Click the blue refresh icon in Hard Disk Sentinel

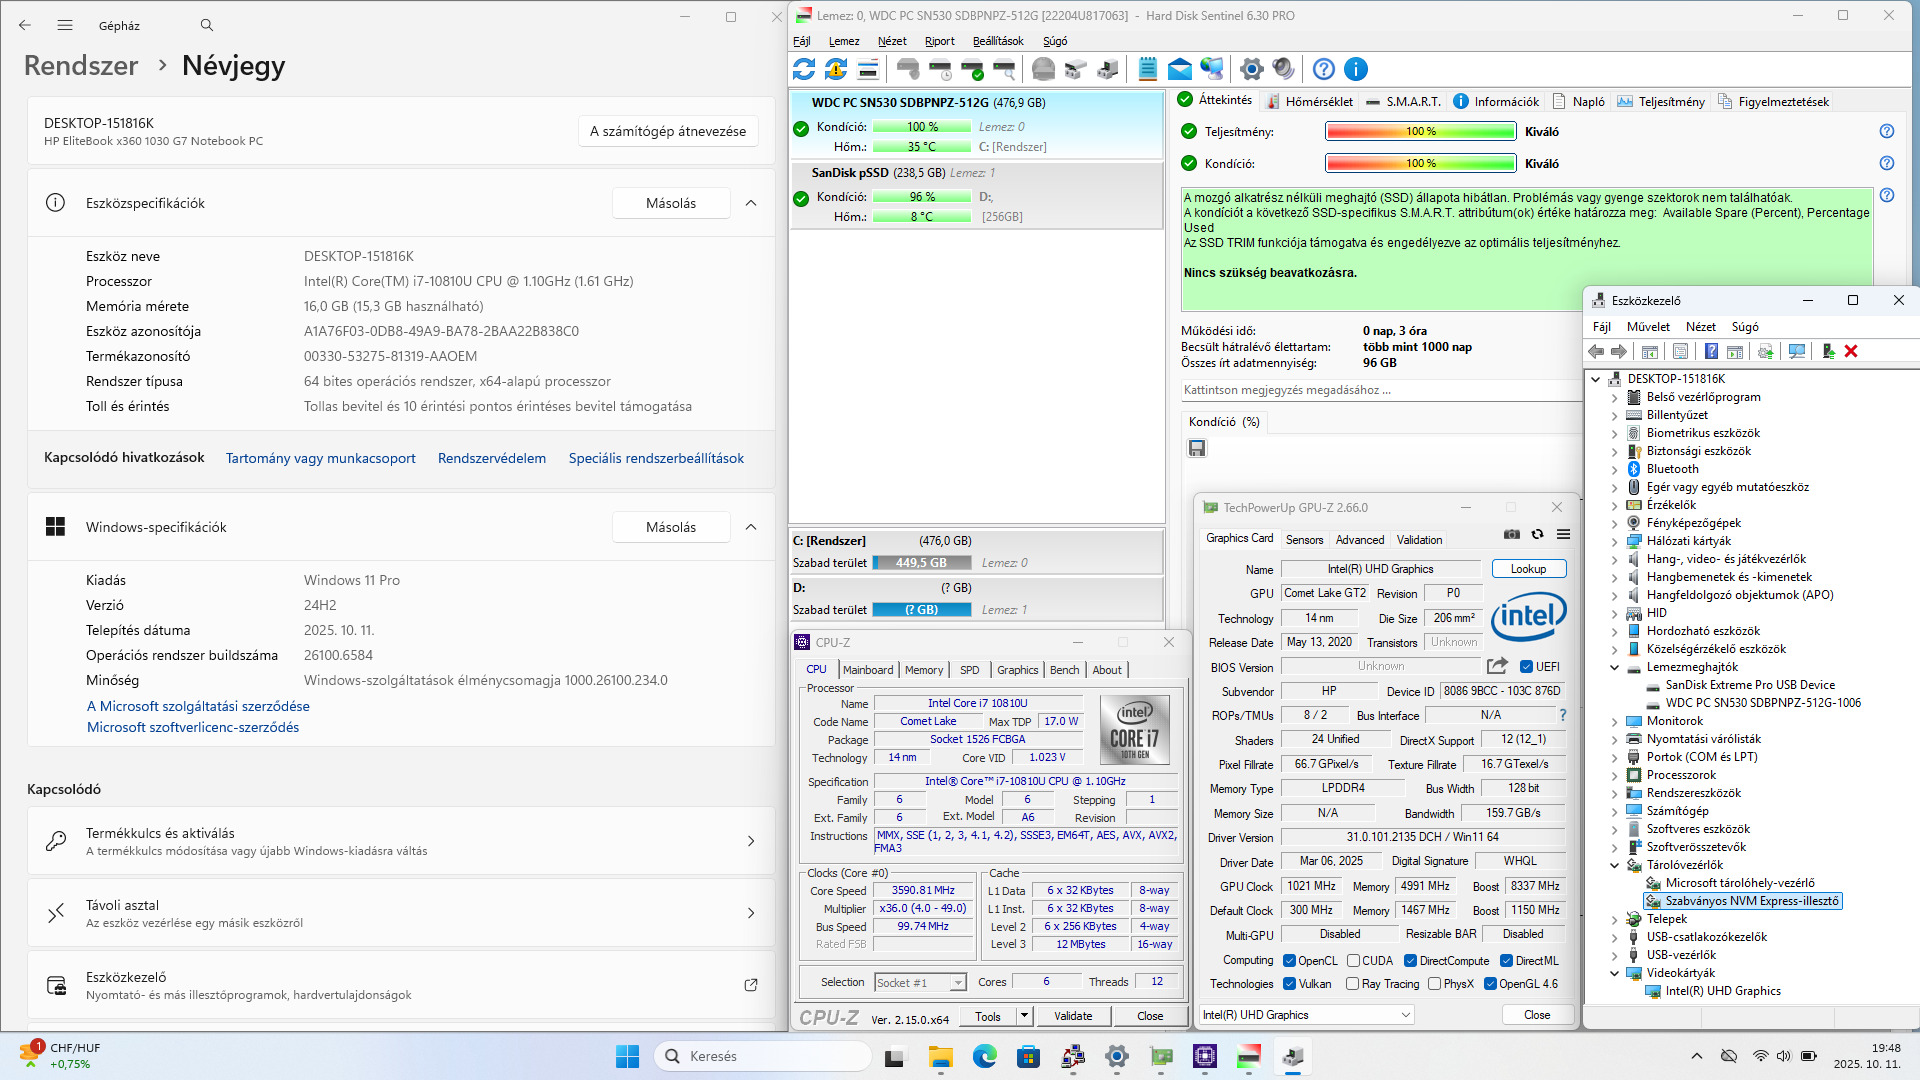tap(804, 69)
